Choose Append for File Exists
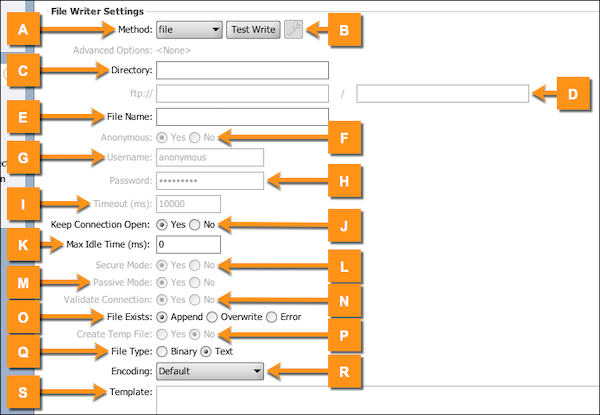600x415 pixels. [162, 317]
